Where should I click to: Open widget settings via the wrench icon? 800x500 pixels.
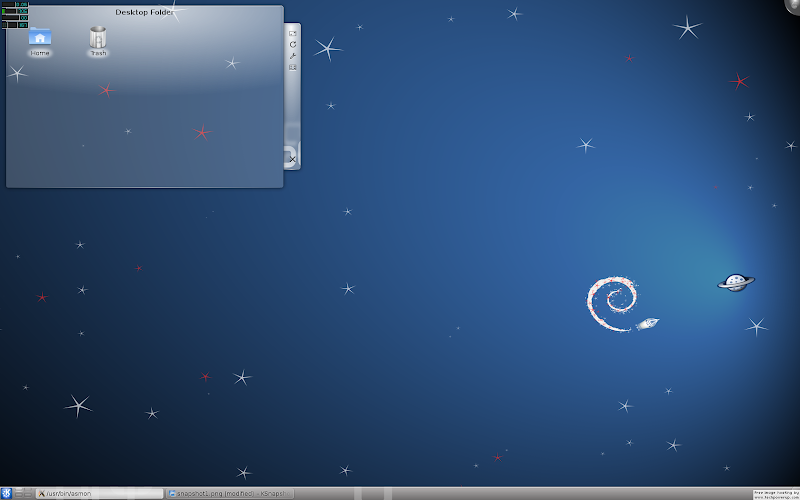pos(292,56)
